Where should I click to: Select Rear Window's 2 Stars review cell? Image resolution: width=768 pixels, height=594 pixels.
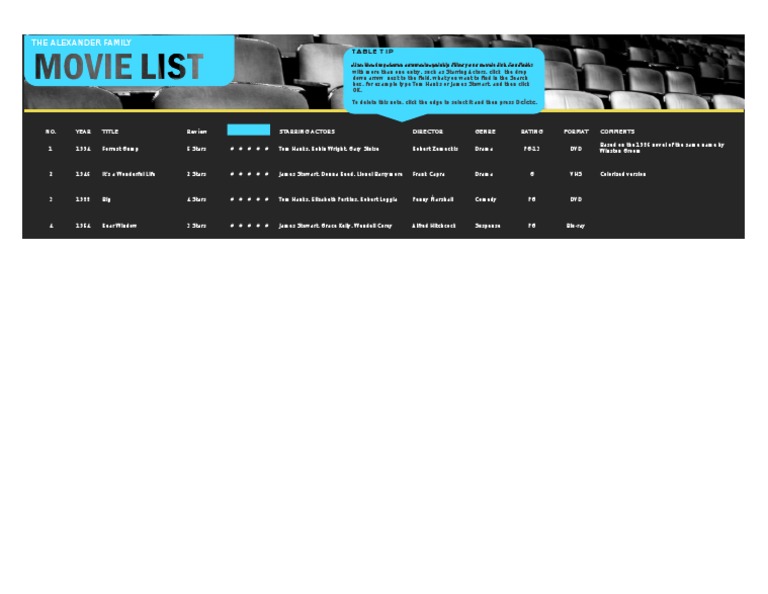(196, 226)
